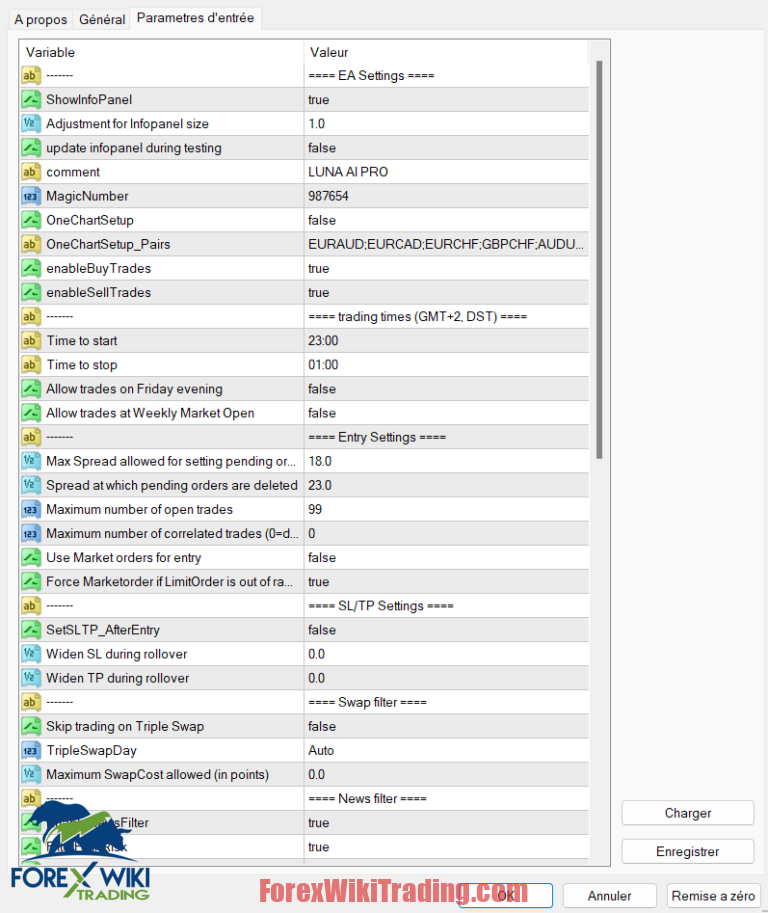Select the OneChartSetup false value
The height and width of the screenshot is (913, 768).
447,220
